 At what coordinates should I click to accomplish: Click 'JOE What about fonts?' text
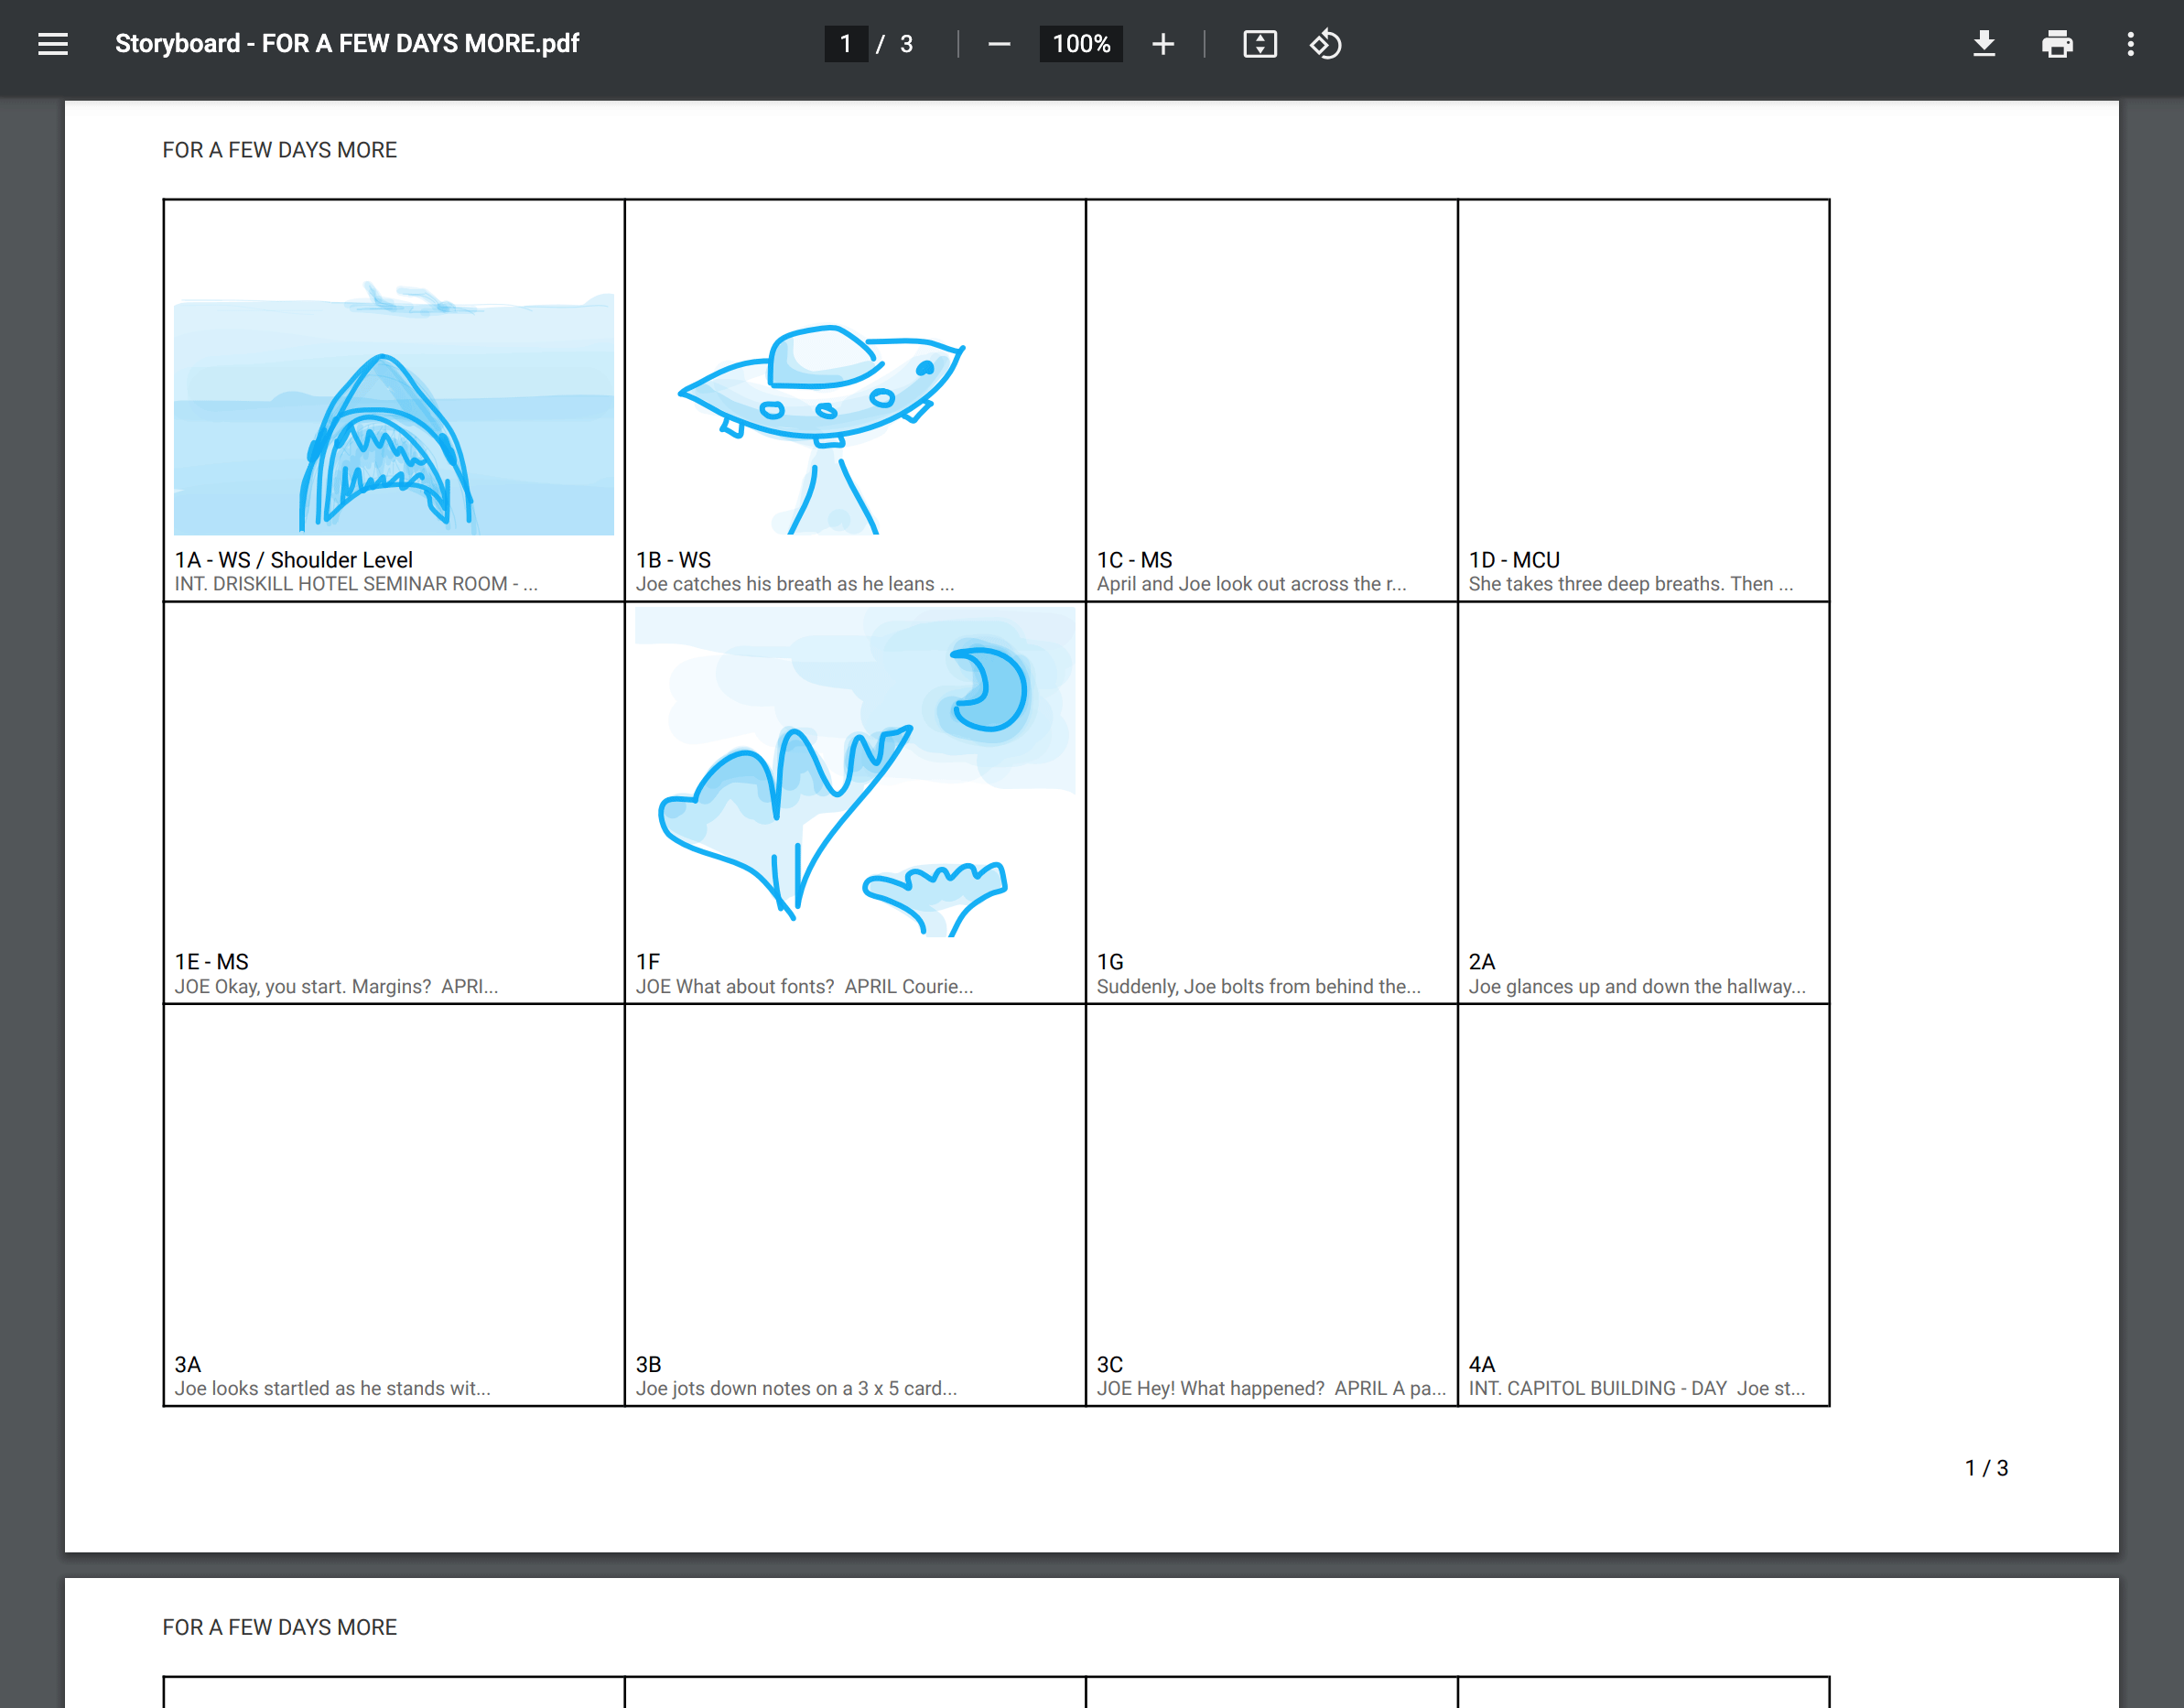pyautogui.click(x=804, y=986)
